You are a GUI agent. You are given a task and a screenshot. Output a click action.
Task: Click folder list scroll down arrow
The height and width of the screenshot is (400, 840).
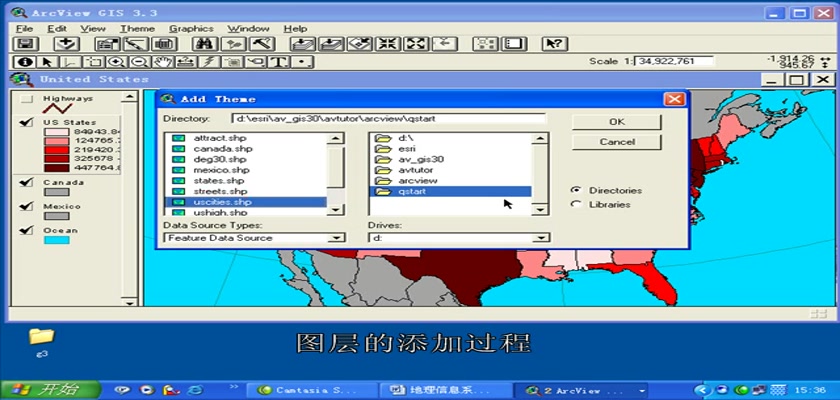pos(540,210)
